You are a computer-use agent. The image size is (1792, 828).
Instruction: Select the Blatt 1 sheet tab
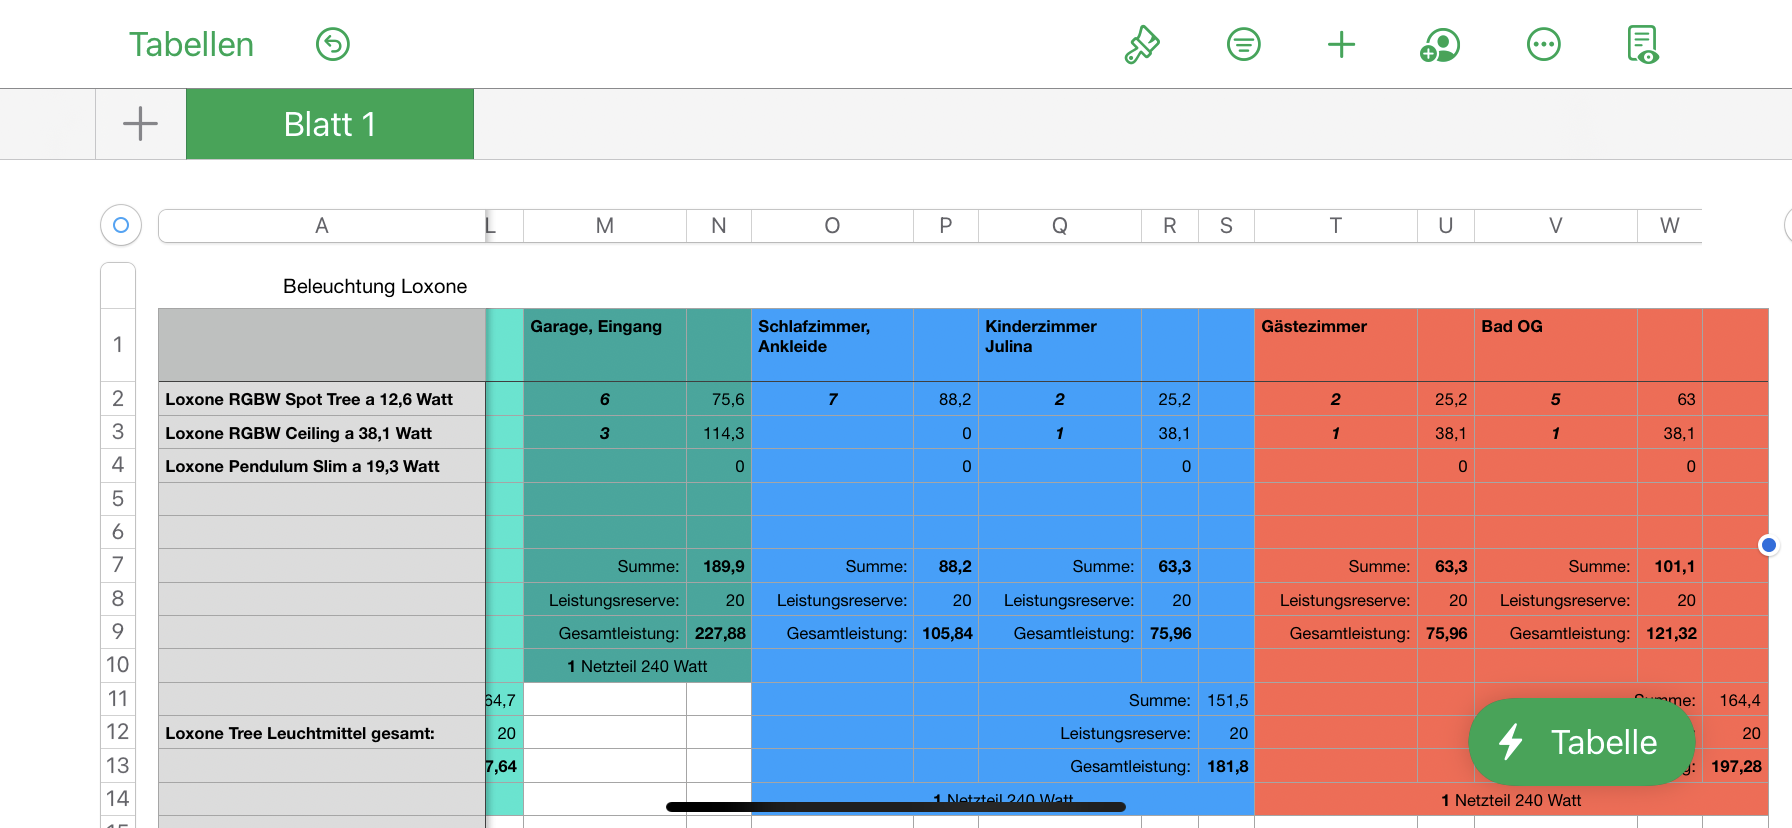(330, 124)
